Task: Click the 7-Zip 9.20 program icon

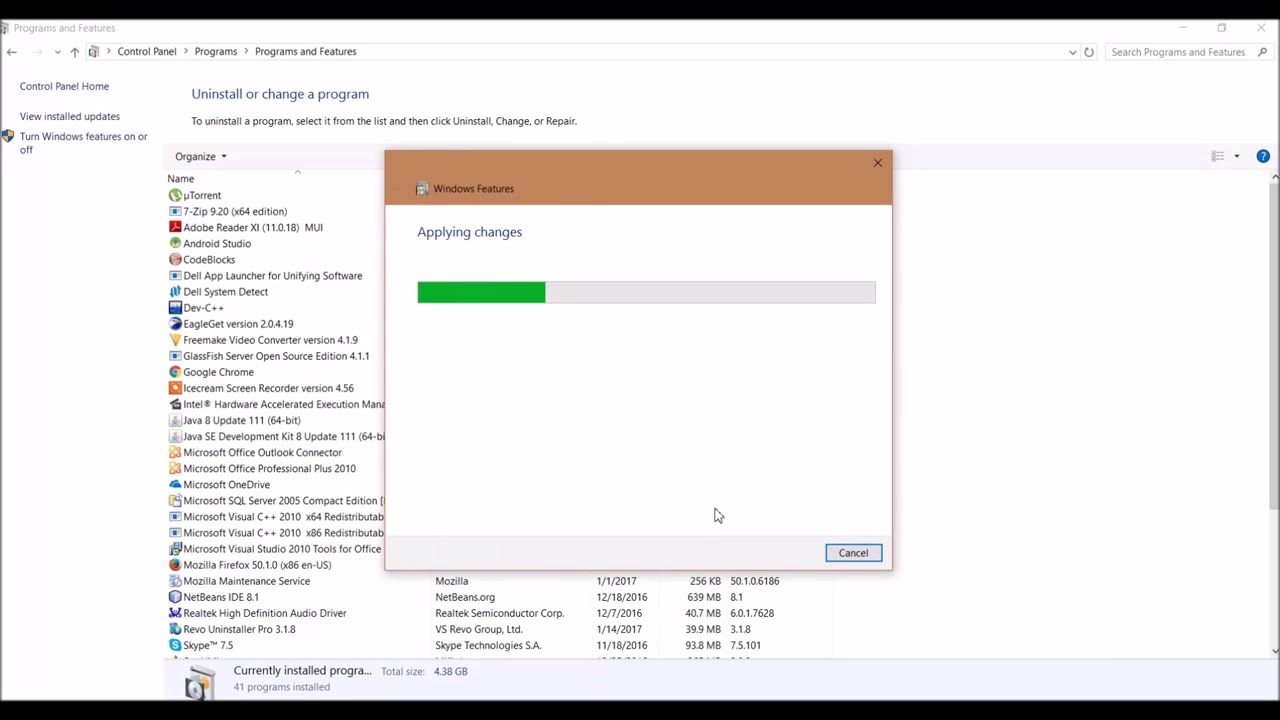Action: click(x=175, y=211)
